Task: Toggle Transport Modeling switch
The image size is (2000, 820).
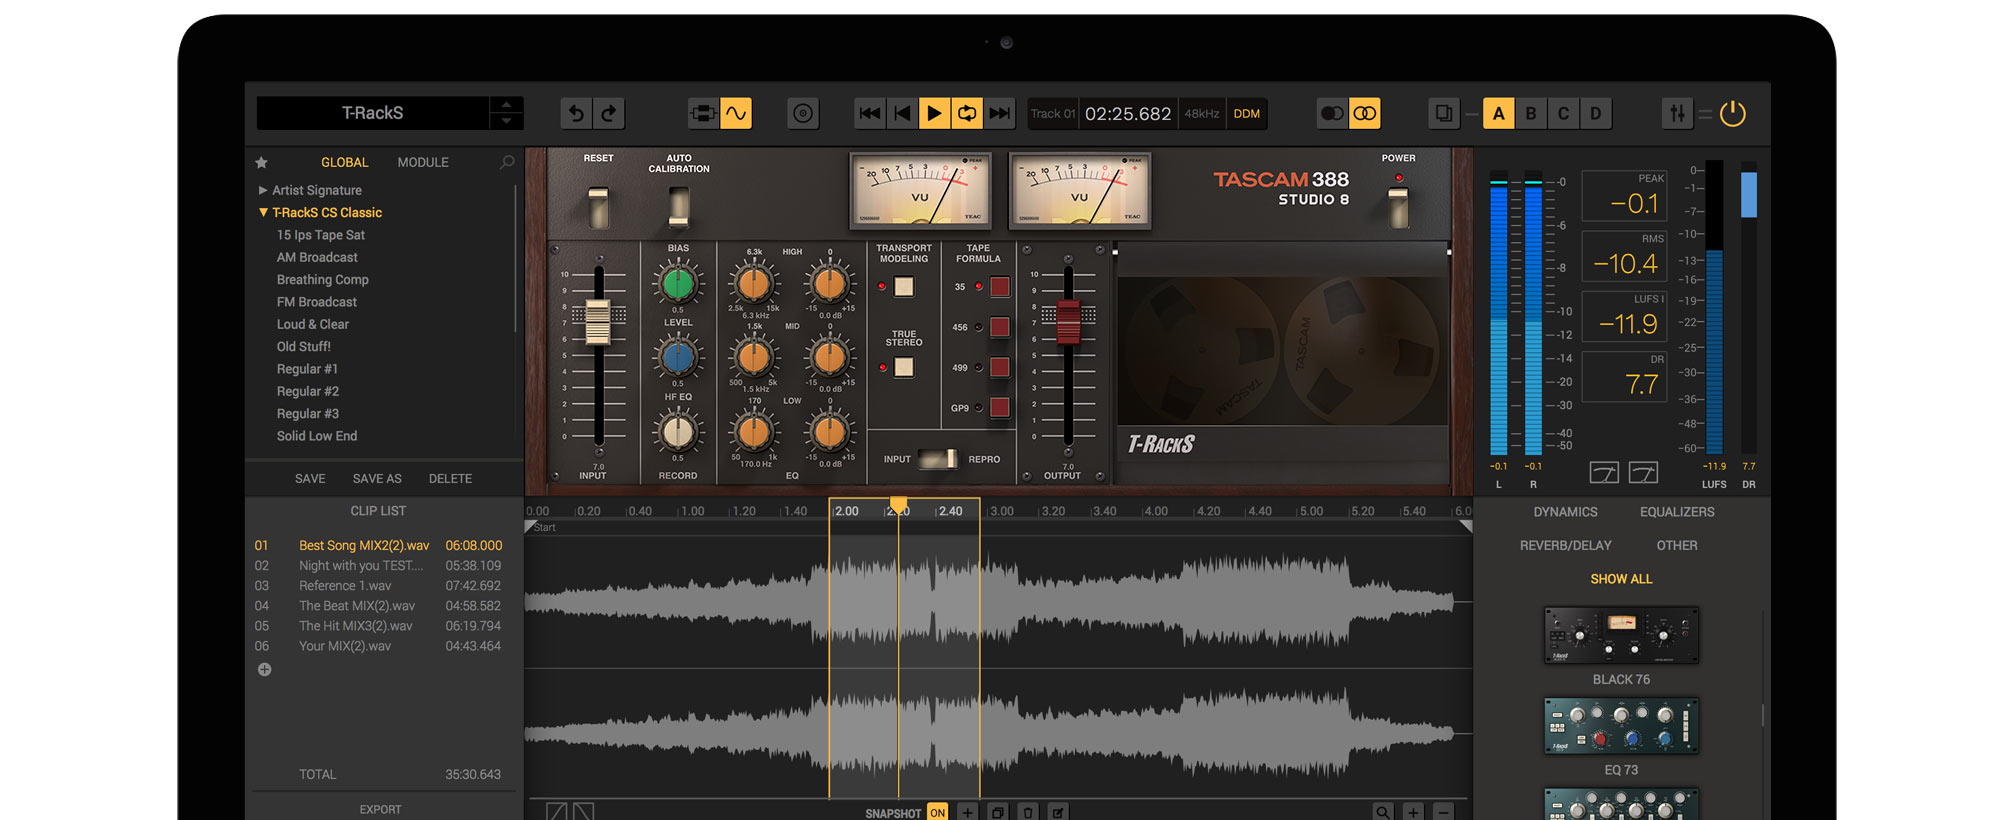Action: (904, 287)
